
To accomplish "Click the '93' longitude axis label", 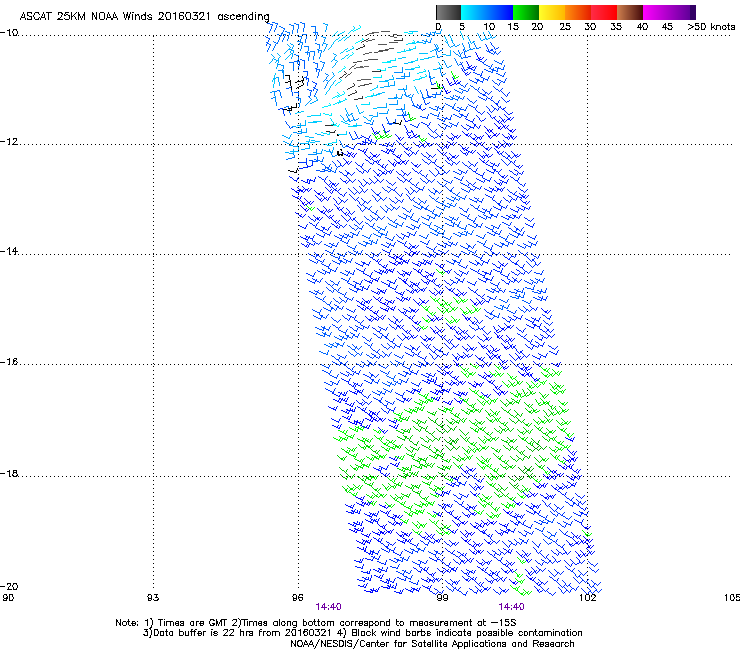I will [153, 598].
